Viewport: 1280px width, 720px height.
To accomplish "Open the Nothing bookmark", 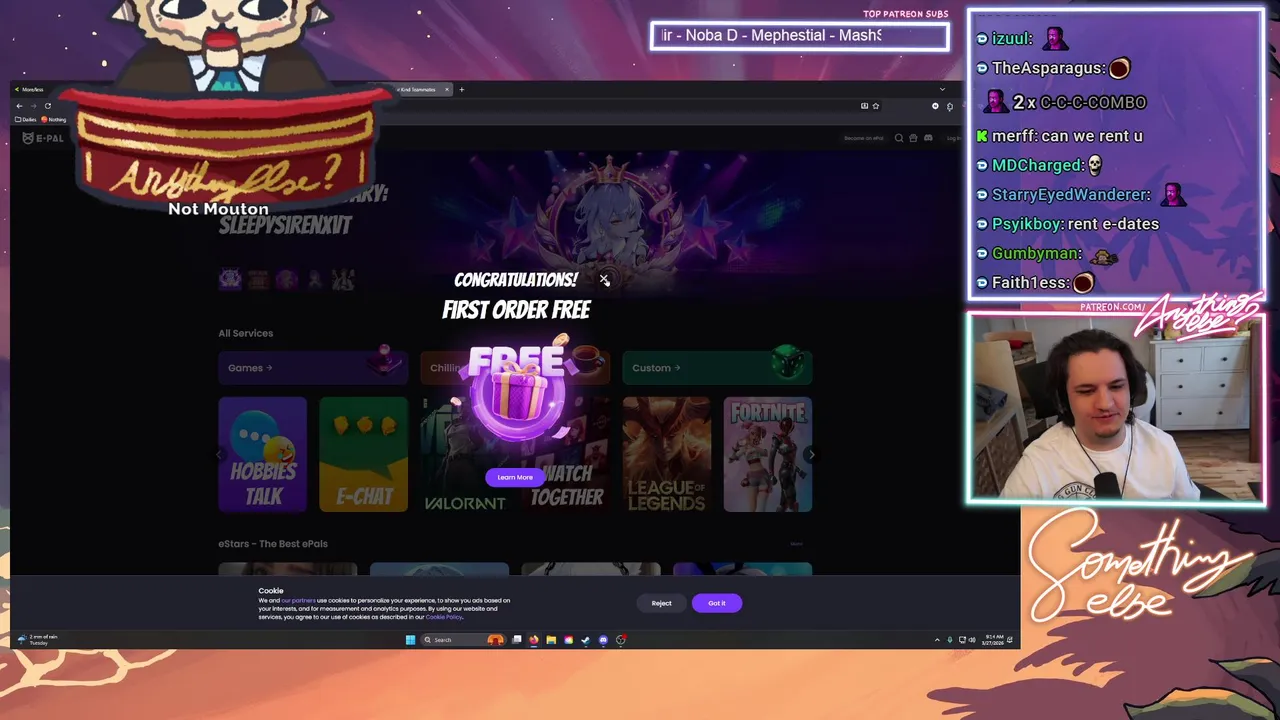I will 54,119.
